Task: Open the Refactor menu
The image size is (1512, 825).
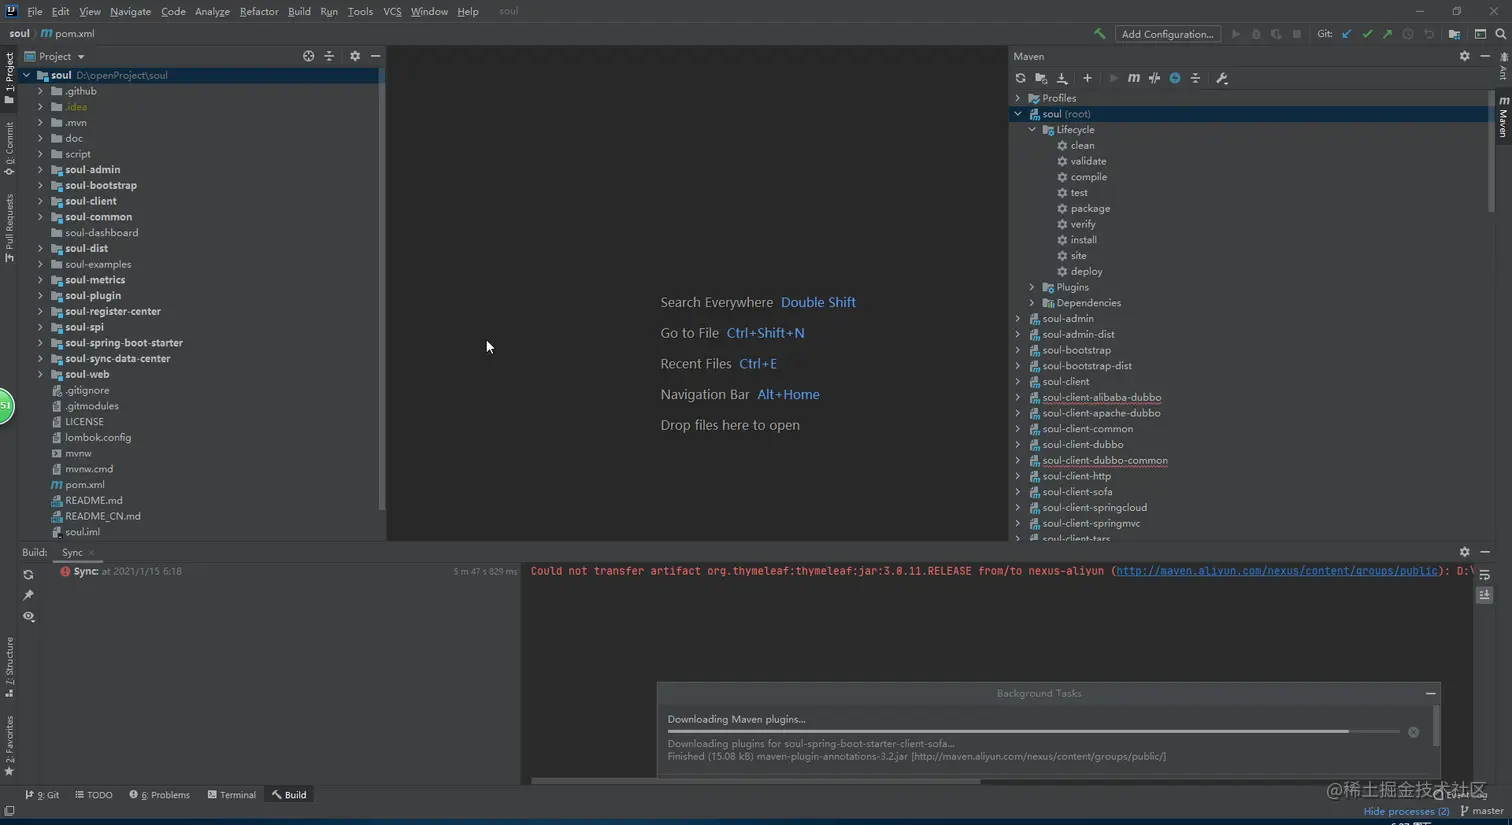Action: pyautogui.click(x=259, y=11)
